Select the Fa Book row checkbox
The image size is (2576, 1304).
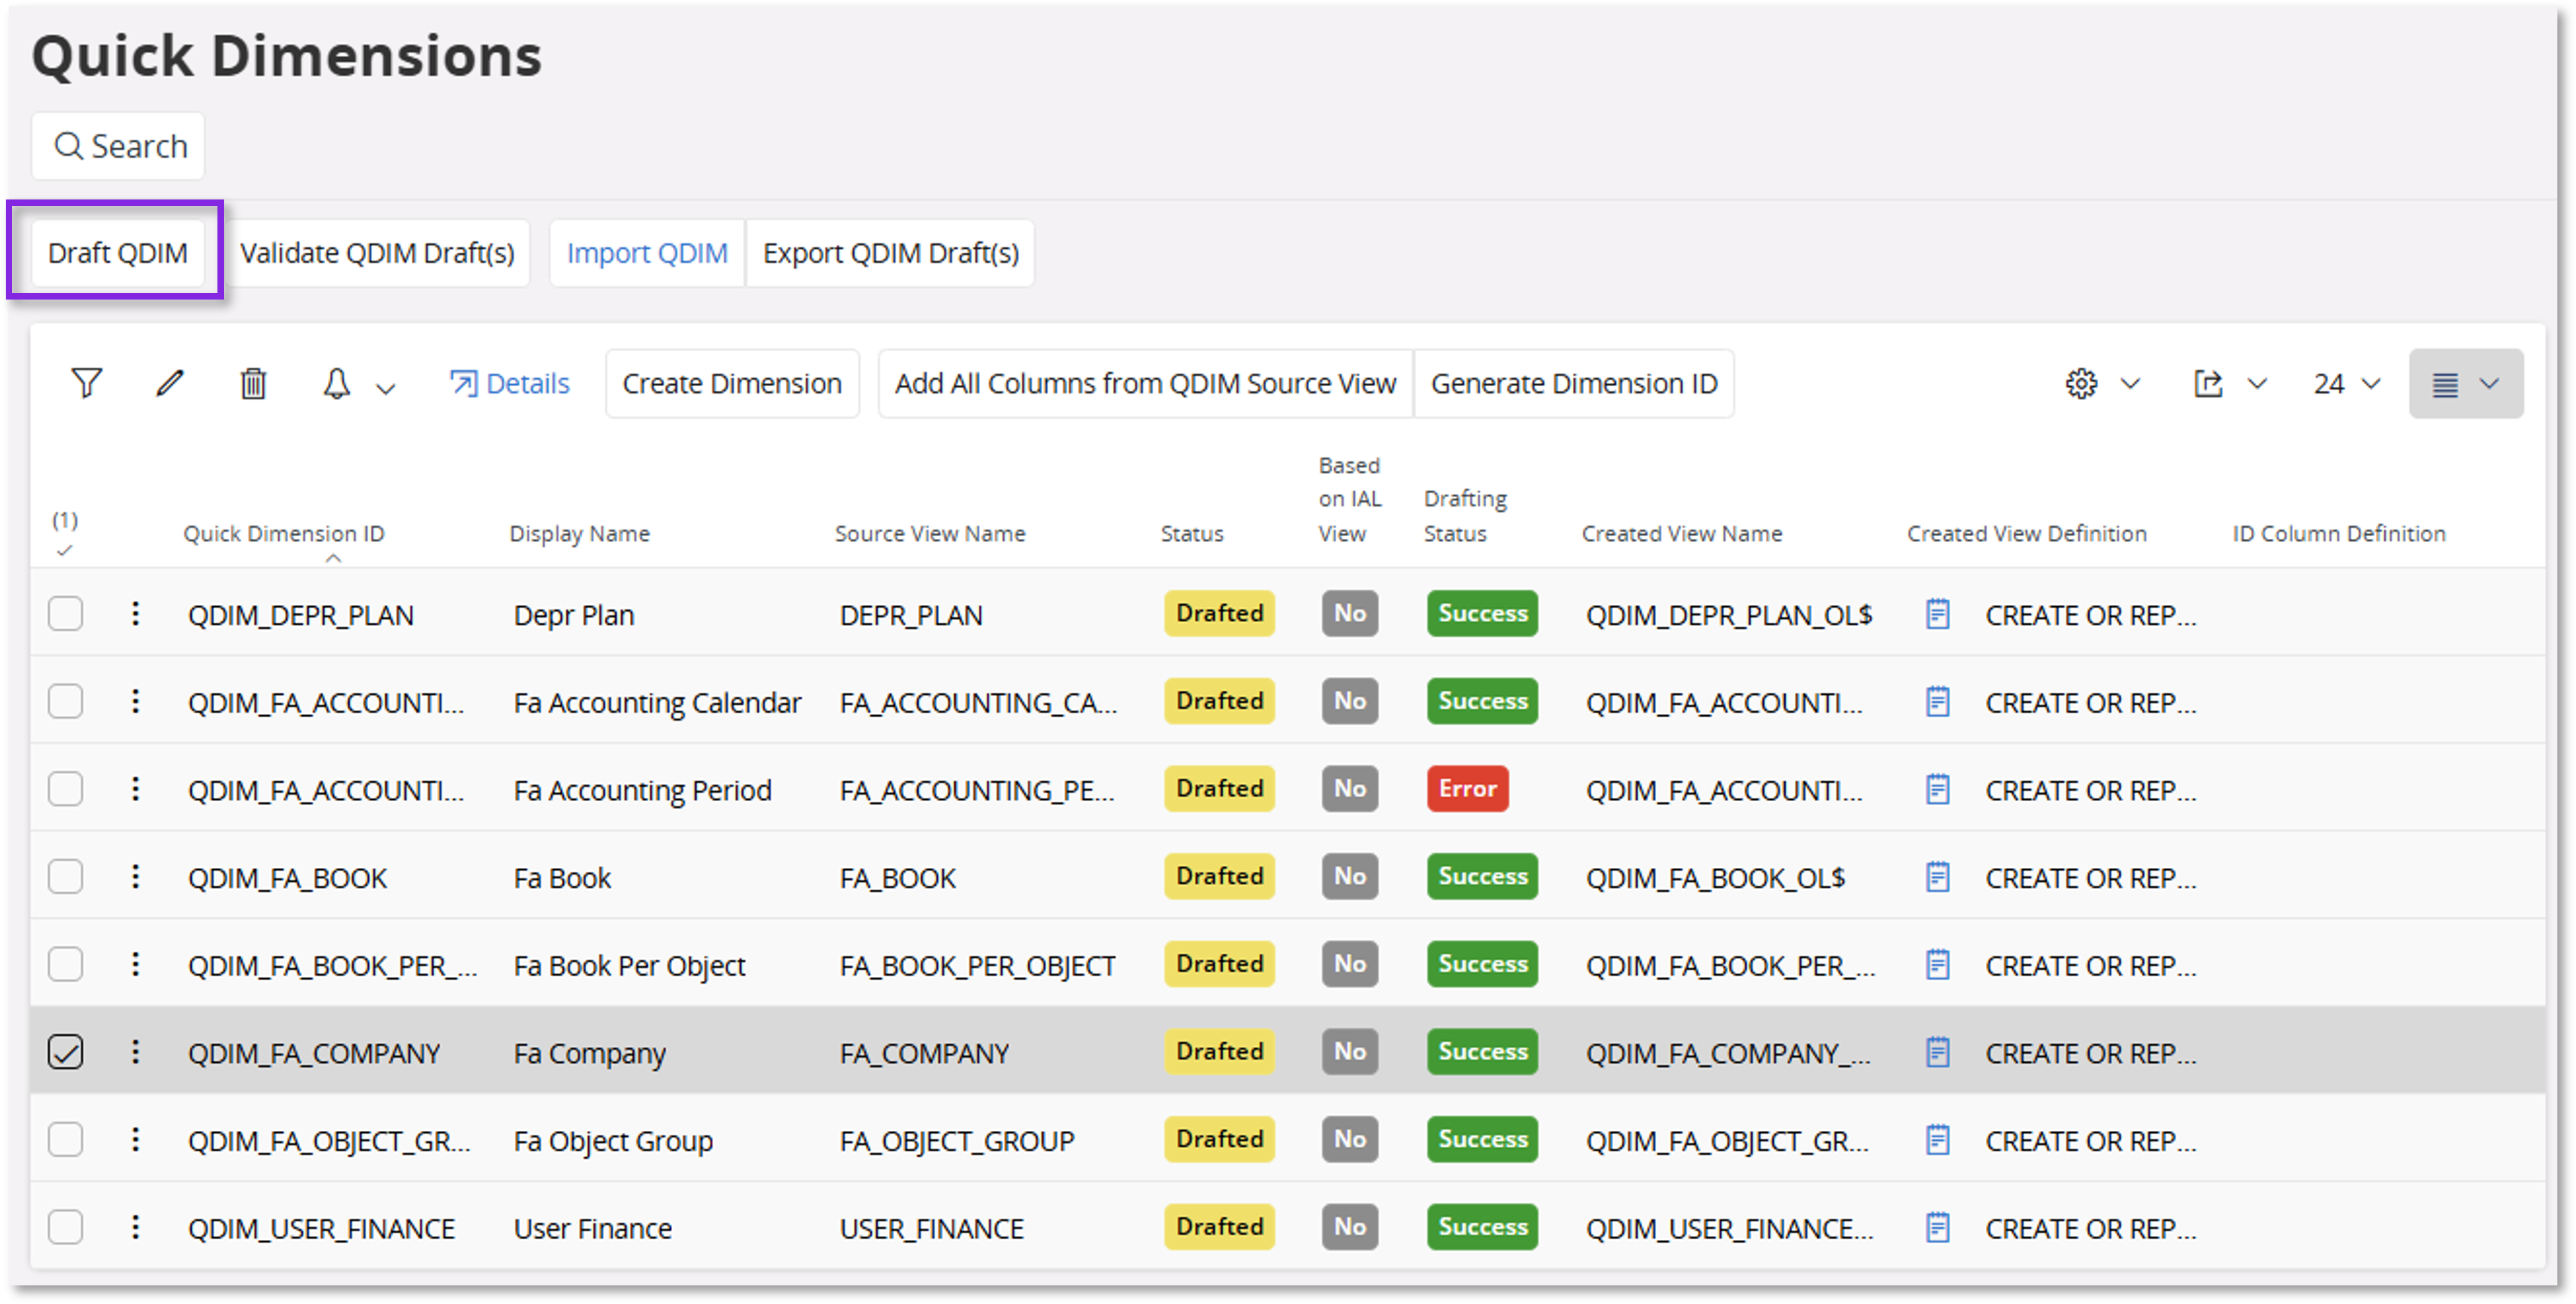66,877
